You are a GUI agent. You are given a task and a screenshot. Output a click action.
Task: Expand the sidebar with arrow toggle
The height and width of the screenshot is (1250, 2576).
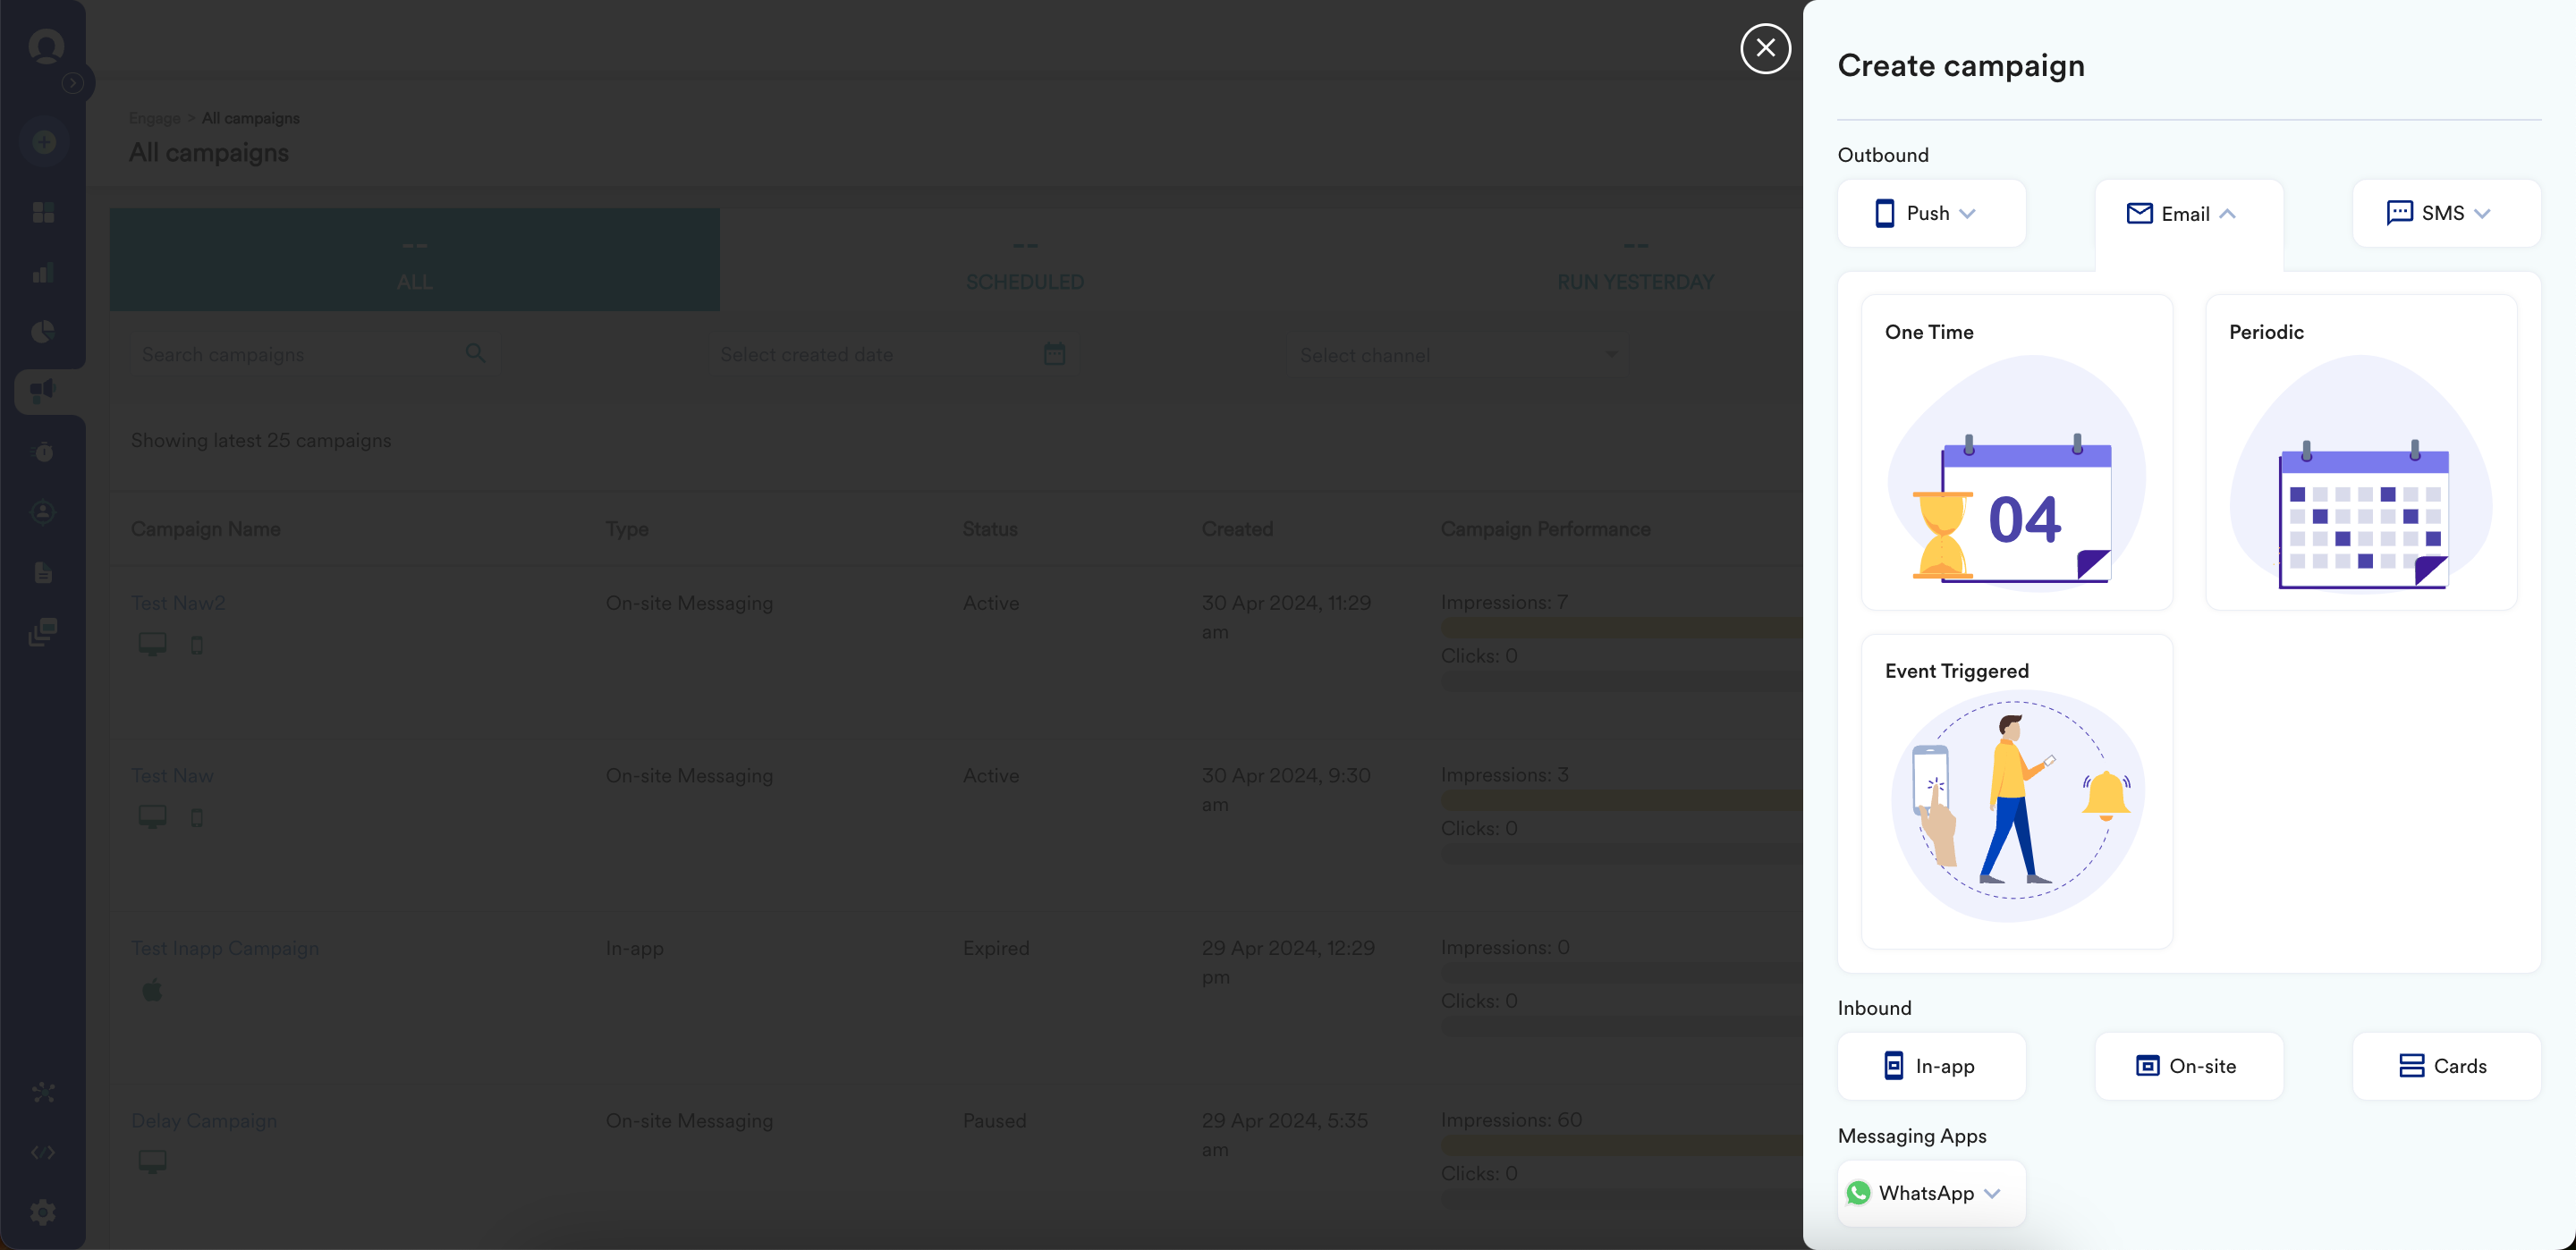tap(73, 83)
